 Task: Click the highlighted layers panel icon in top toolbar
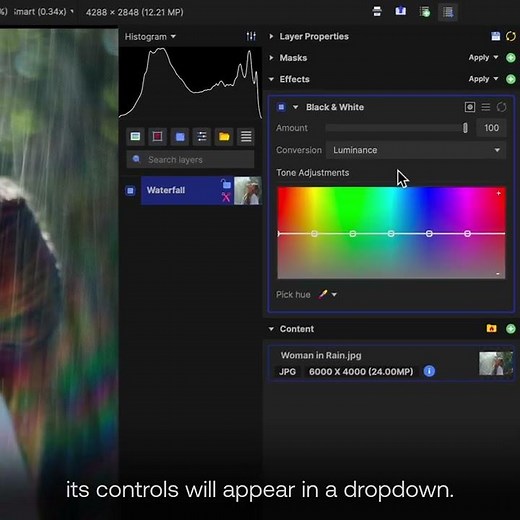(x=448, y=12)
